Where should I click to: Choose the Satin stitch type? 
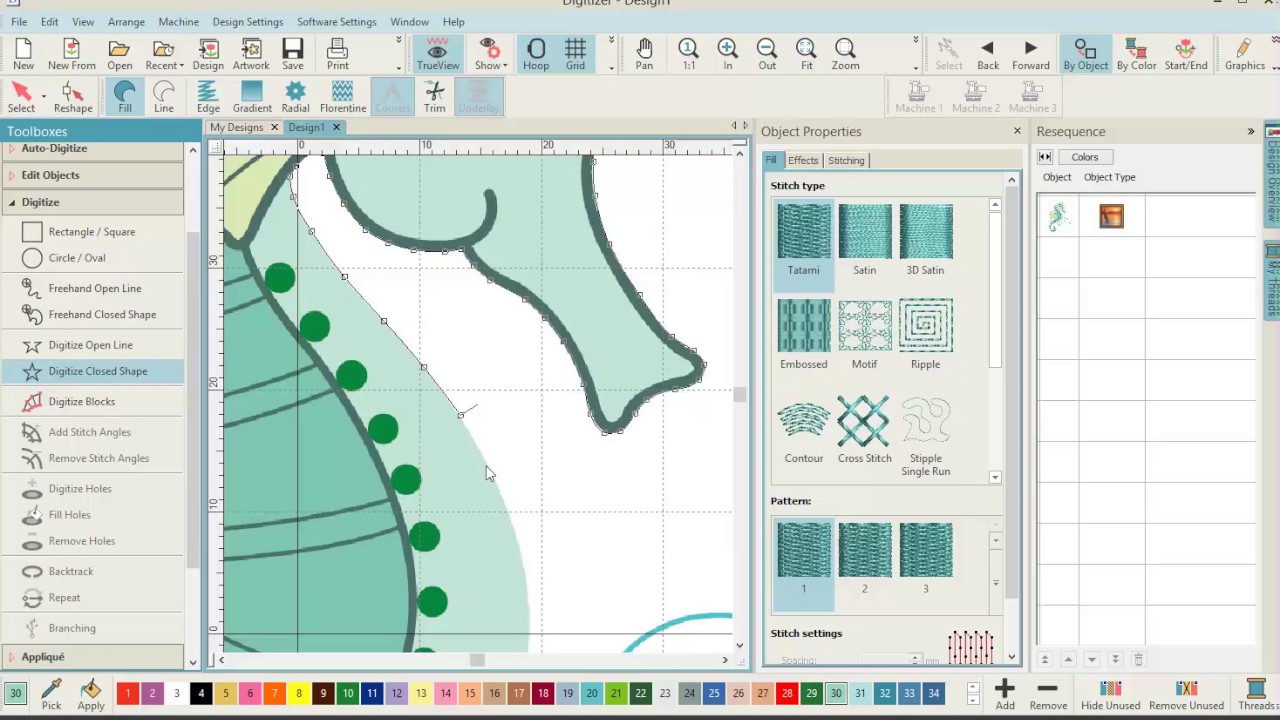(865, 240)
